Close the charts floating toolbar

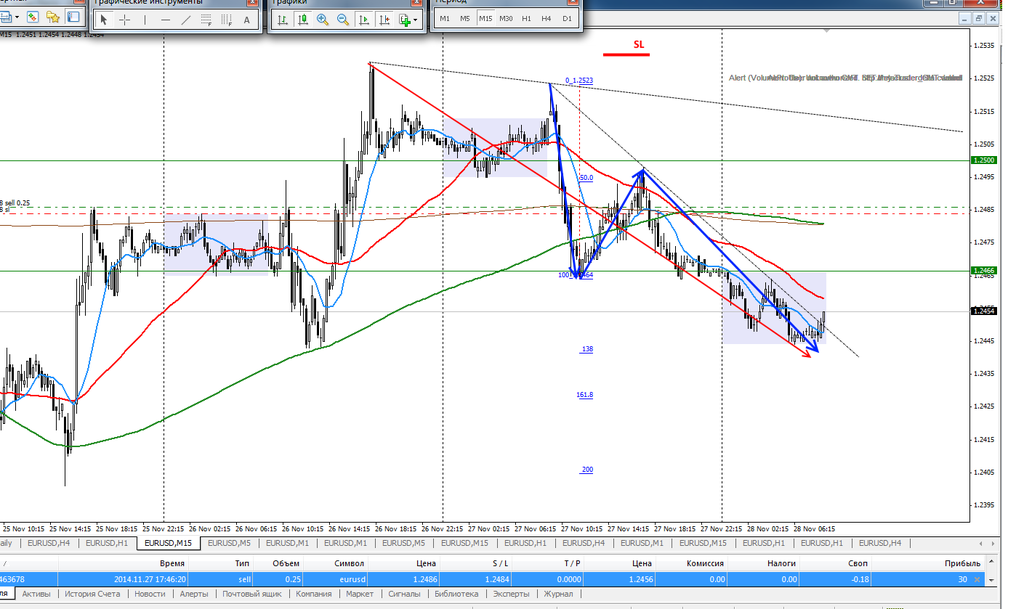click(416, 2)
